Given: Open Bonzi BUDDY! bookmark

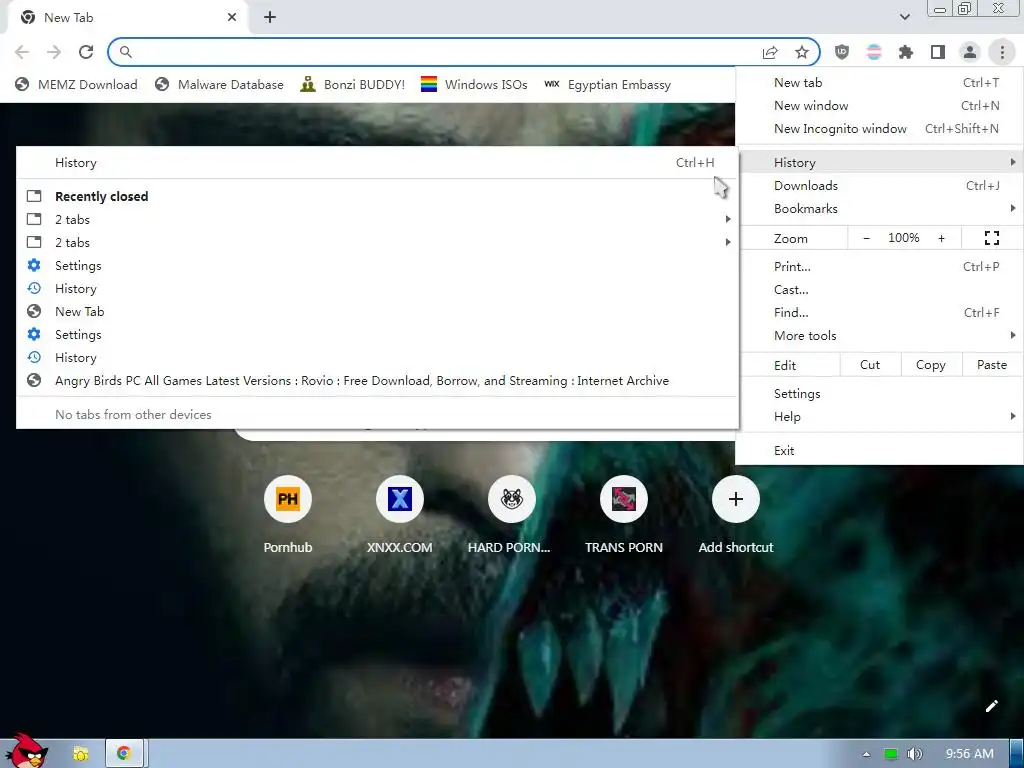Looking at the screenshot, I should [353, 84].
